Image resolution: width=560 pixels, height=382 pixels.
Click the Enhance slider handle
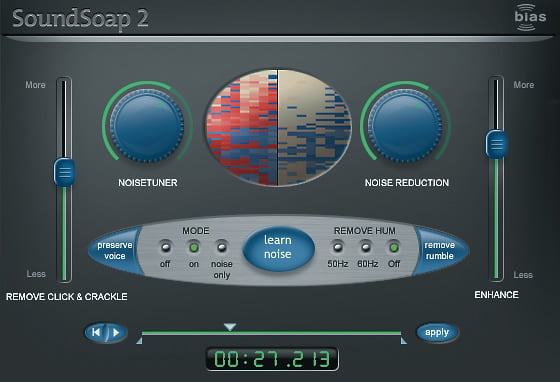[496, 144]
